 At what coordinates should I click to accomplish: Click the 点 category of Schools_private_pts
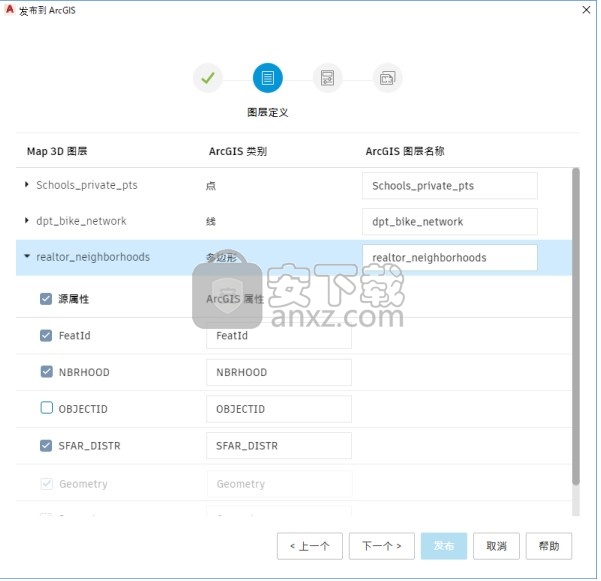(211, 186)
